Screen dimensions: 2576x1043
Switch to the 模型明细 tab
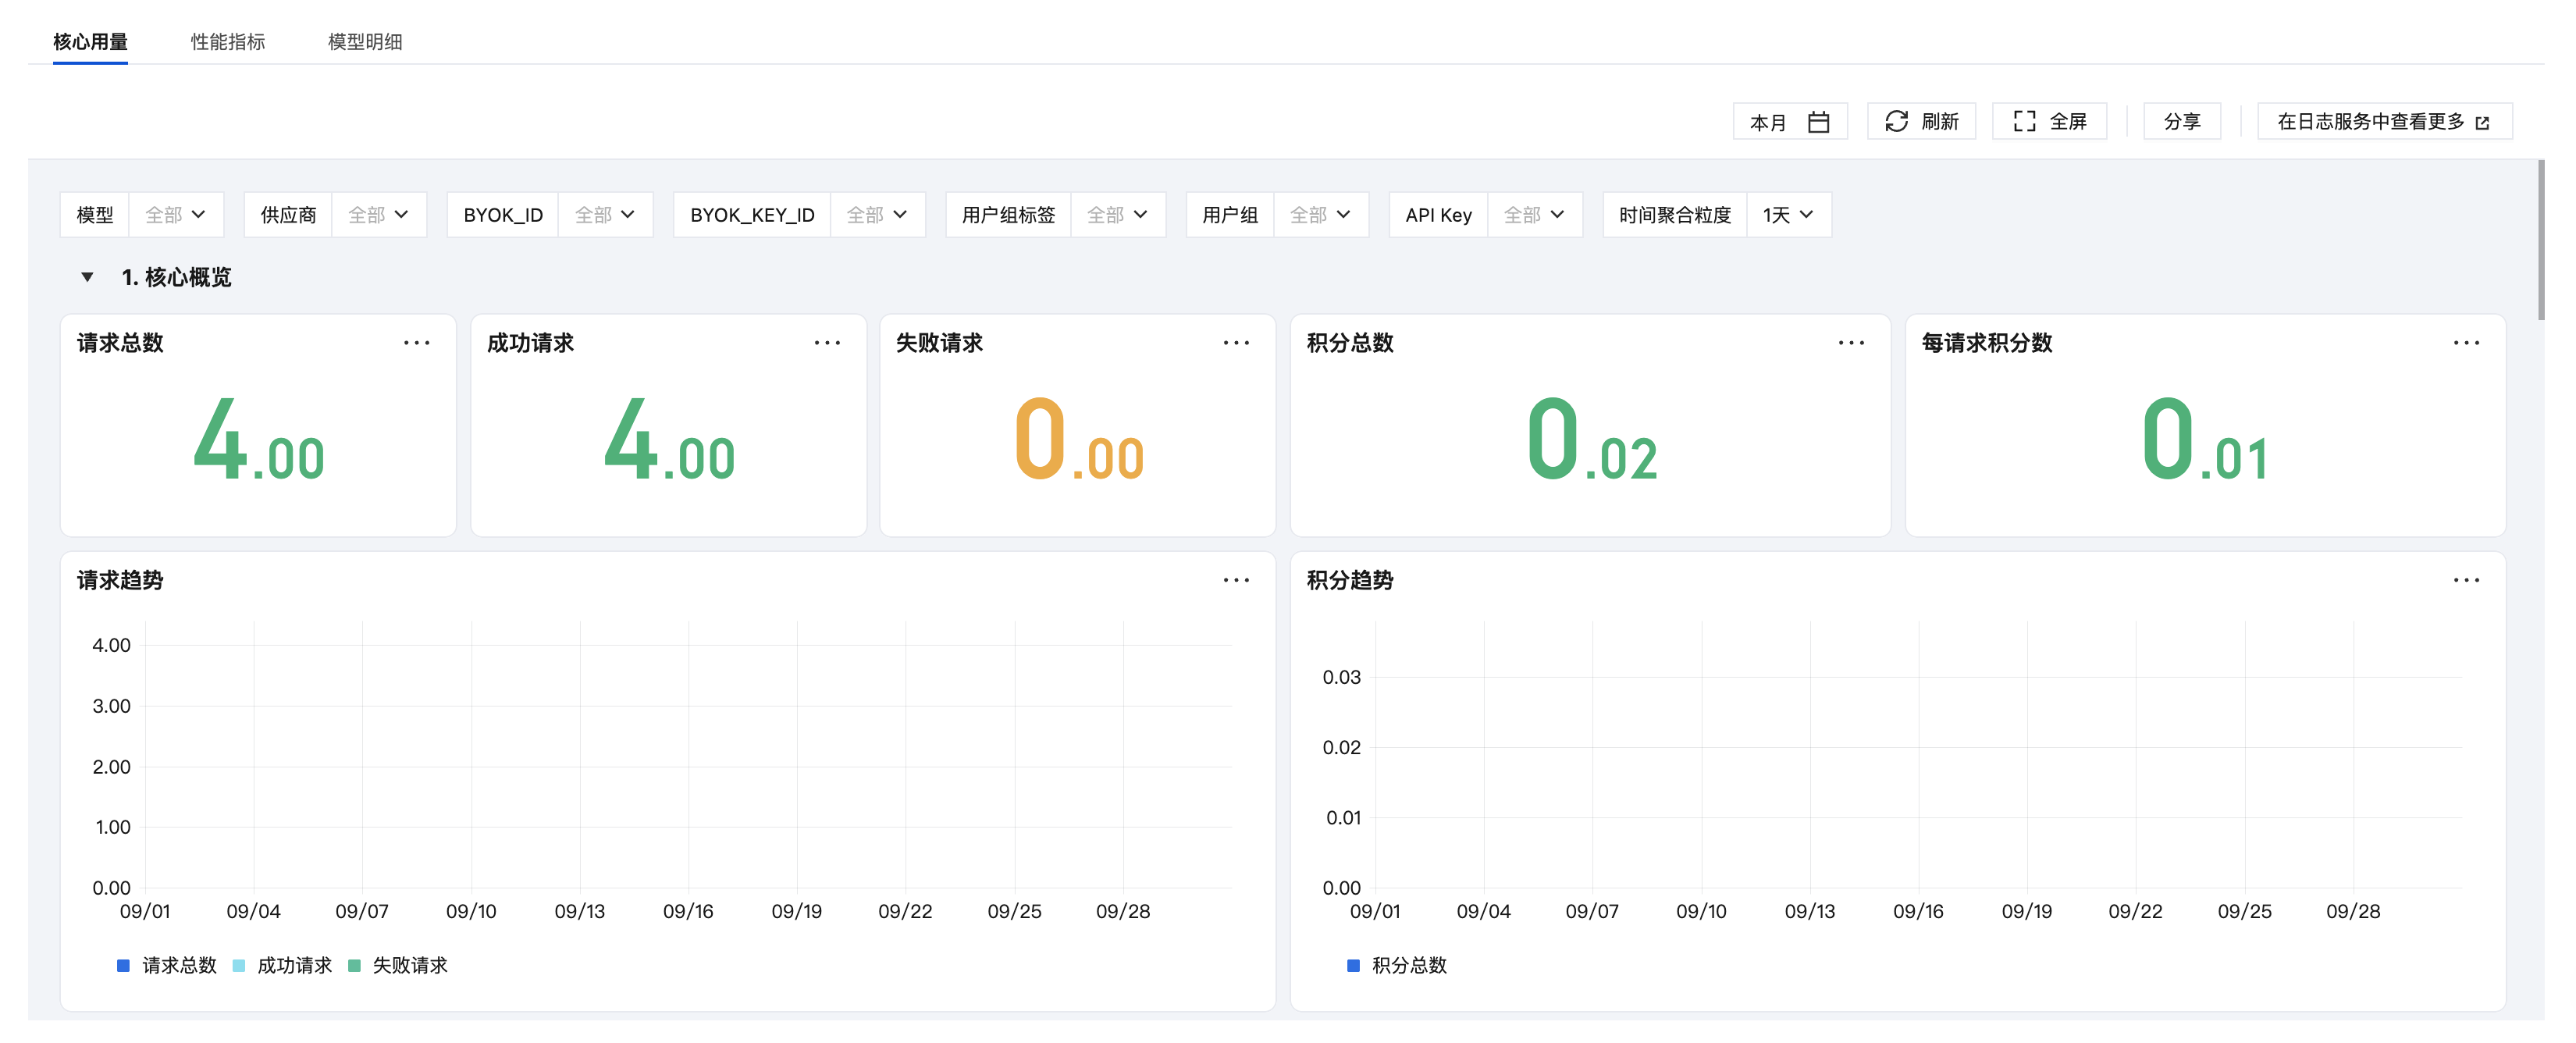click(365, 42)
